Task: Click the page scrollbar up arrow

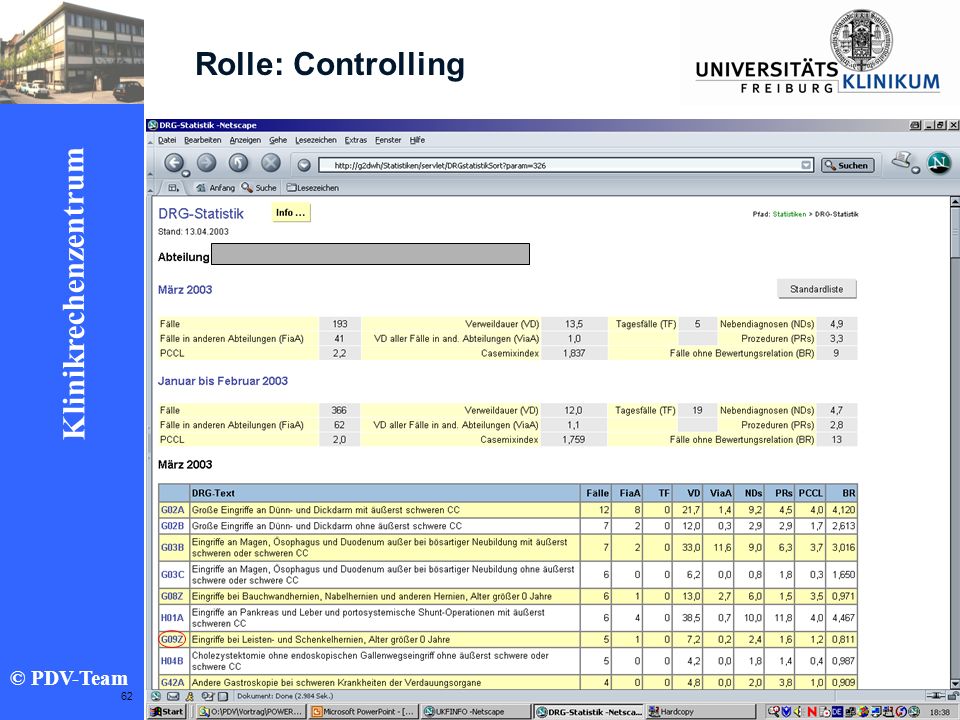Action: [x=954, y=201]
